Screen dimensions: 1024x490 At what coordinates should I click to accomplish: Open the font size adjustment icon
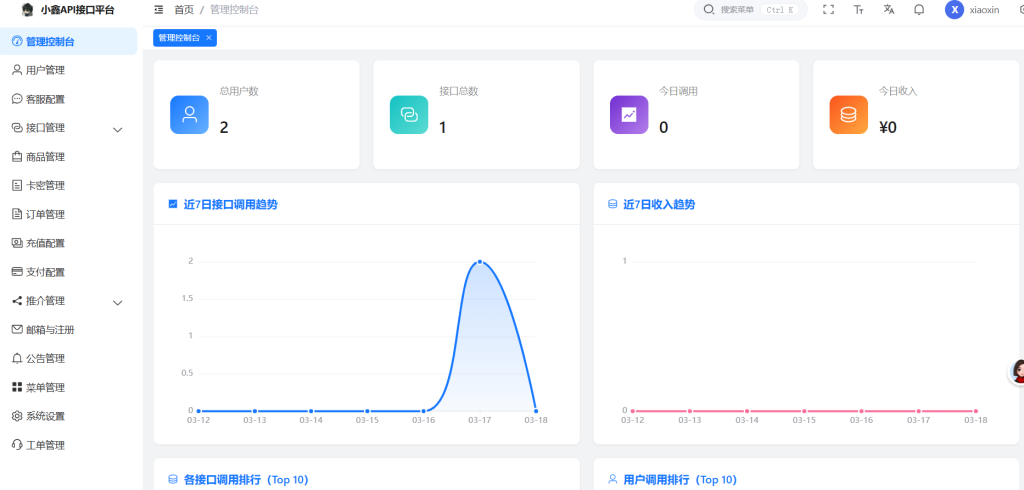pyautogui.click(x=858, y=9)
